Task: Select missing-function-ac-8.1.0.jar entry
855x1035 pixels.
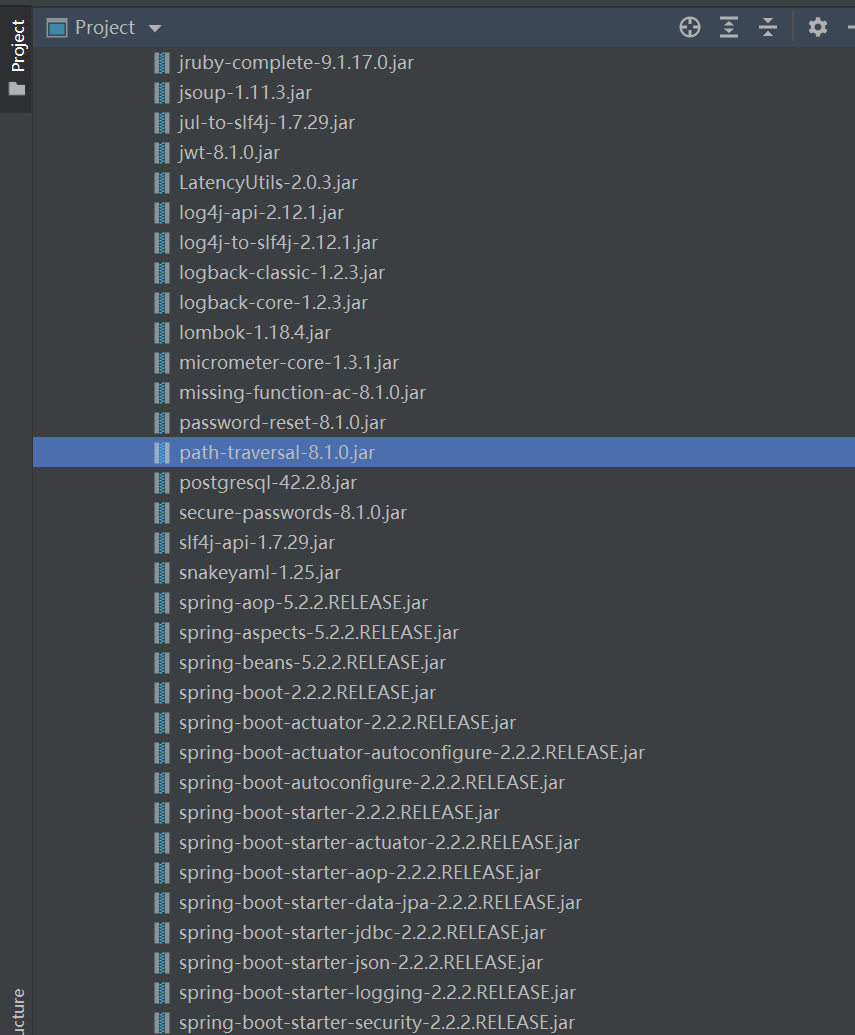Action: [x=302, y=393]
